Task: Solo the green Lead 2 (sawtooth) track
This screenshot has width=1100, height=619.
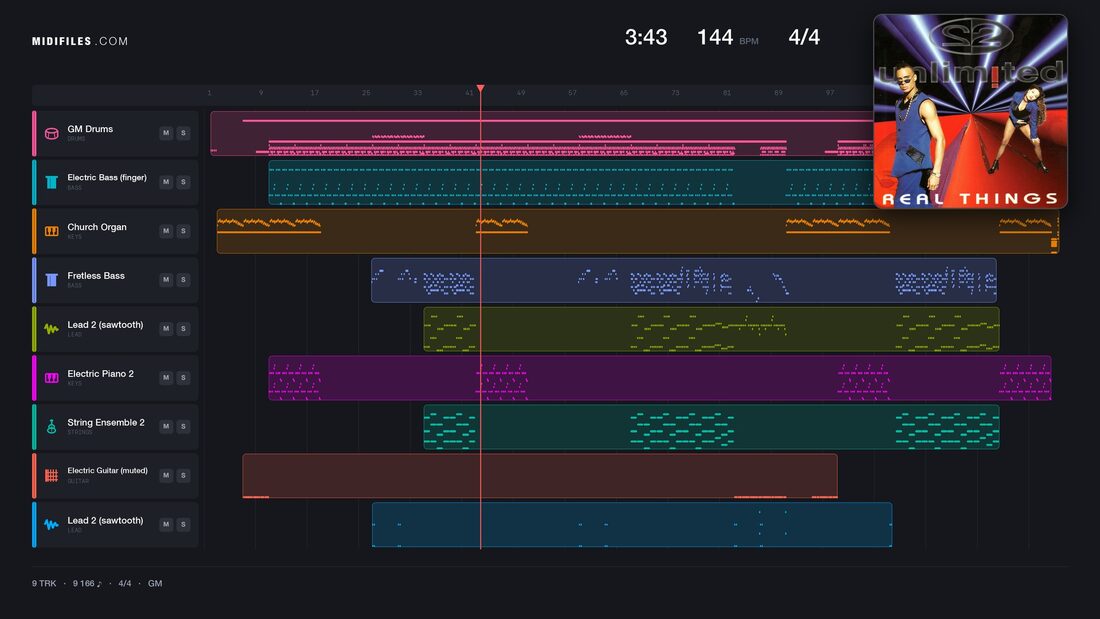Action: pos(183,328)
